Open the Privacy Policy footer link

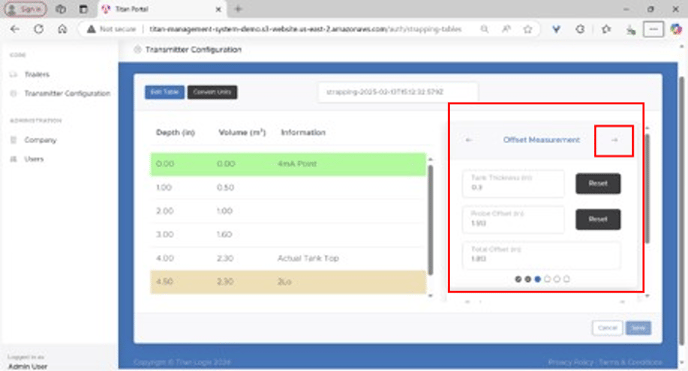click(x=570, y=362)
